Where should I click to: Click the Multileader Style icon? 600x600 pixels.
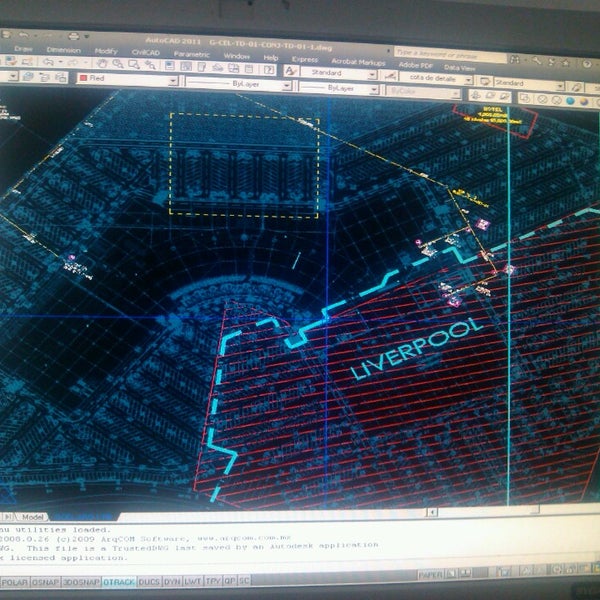[577, 87]
